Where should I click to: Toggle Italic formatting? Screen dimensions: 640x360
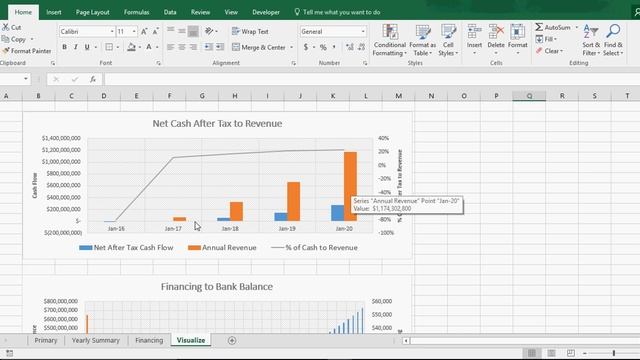pyautogui.click(x=76, y=47)
